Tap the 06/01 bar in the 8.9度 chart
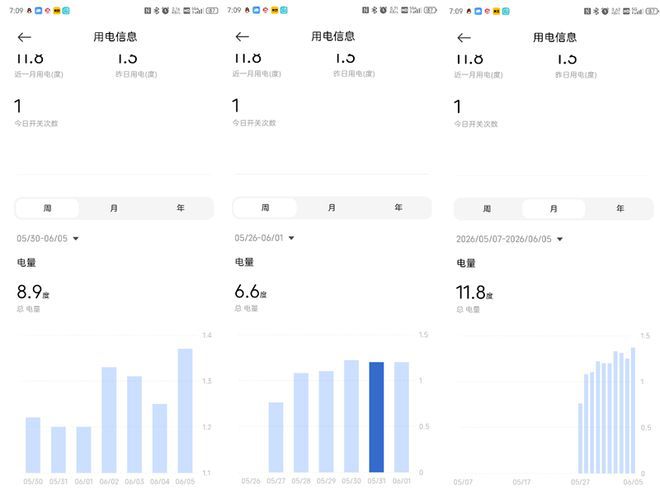The width and height of the screenshot is (660, 504). coord(84,450)
